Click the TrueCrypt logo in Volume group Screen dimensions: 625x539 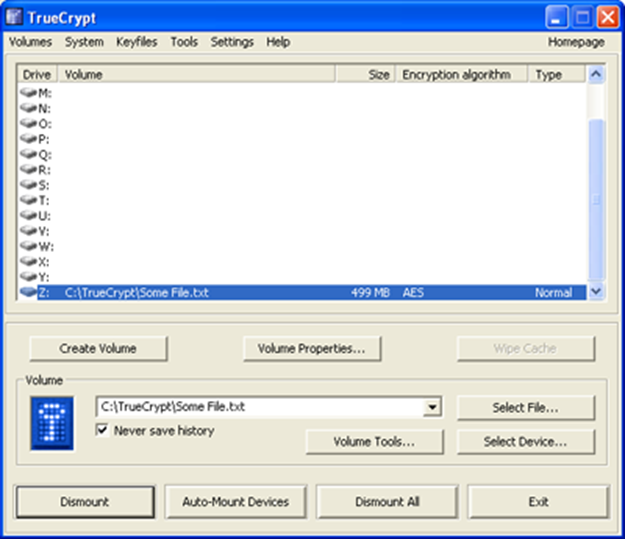[x=52, y=423]
